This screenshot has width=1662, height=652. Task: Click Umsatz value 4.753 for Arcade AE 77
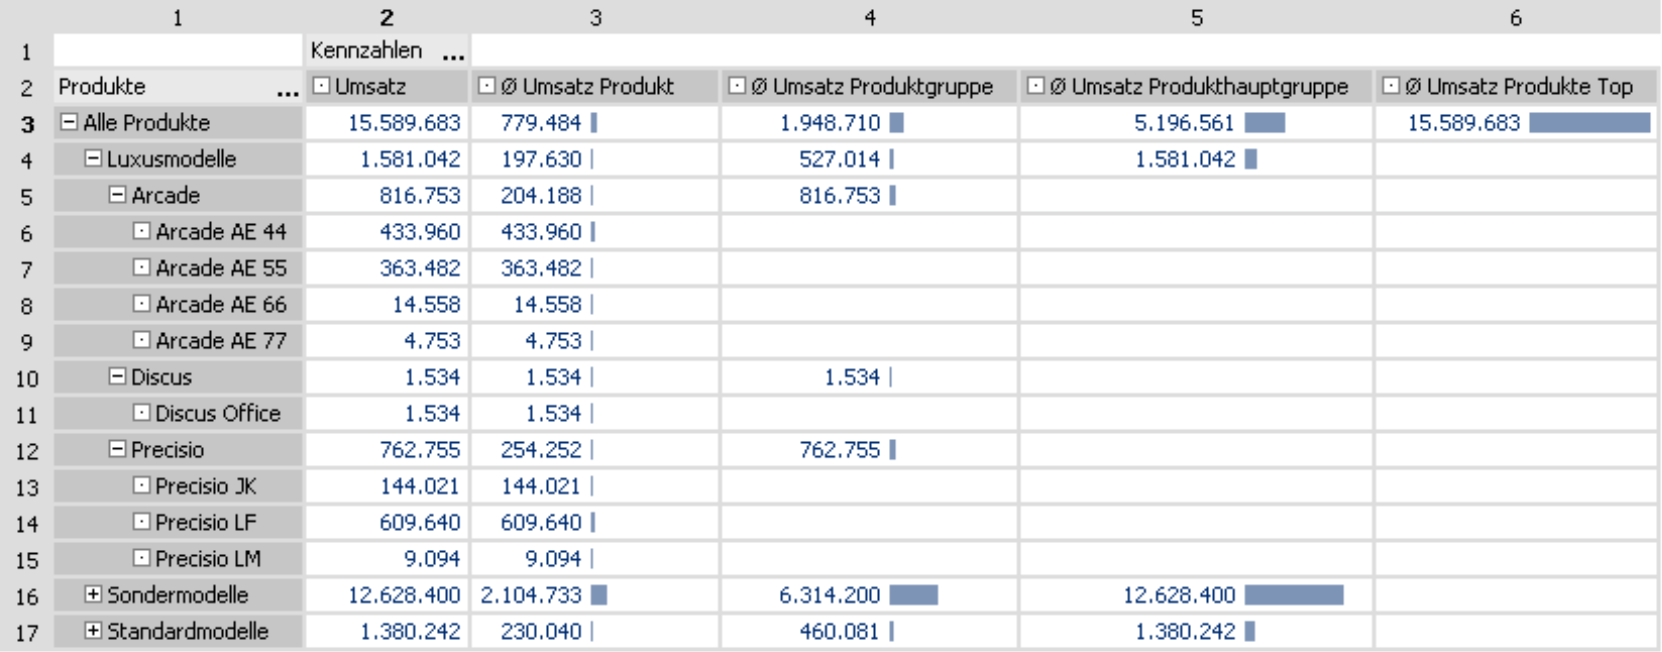pos(432,340)
